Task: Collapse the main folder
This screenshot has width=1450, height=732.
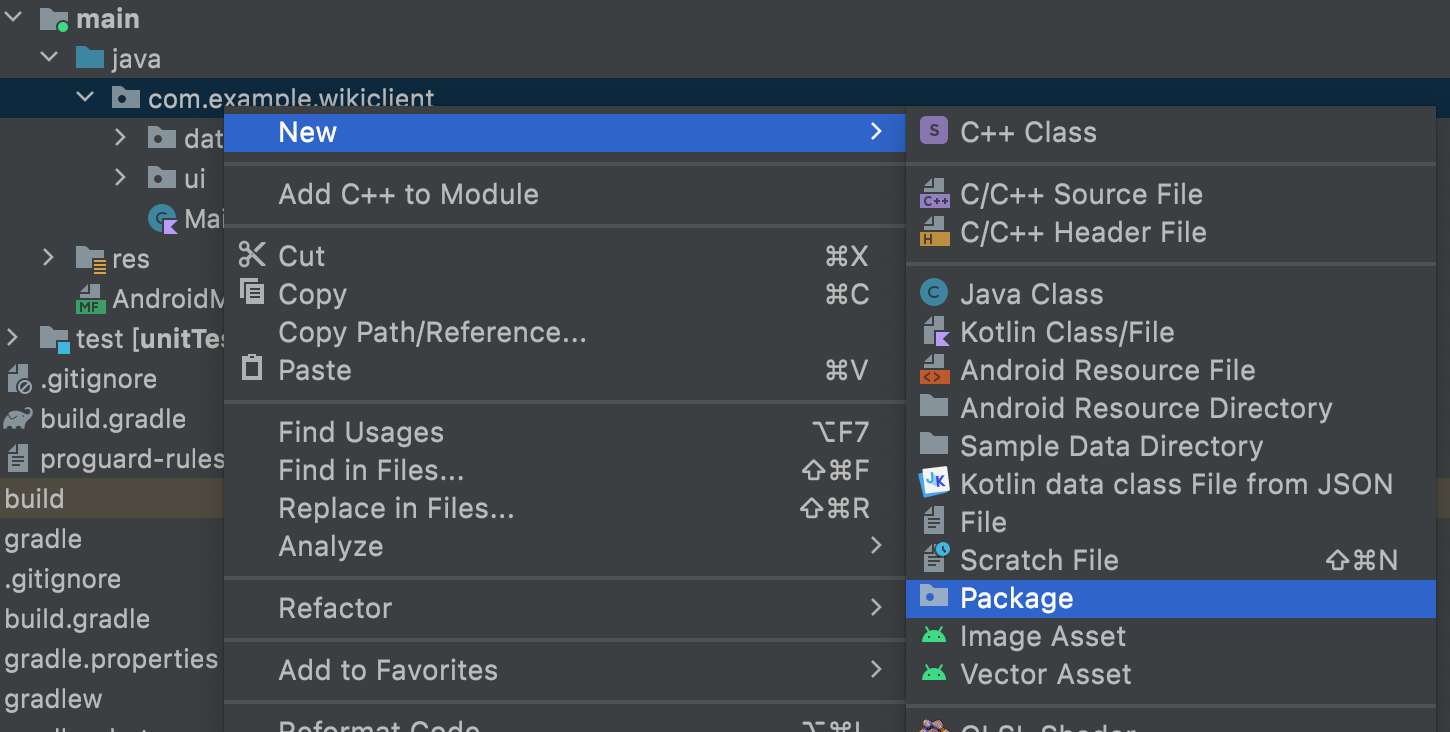Action: pyautogui.click(x=13, y=18)
